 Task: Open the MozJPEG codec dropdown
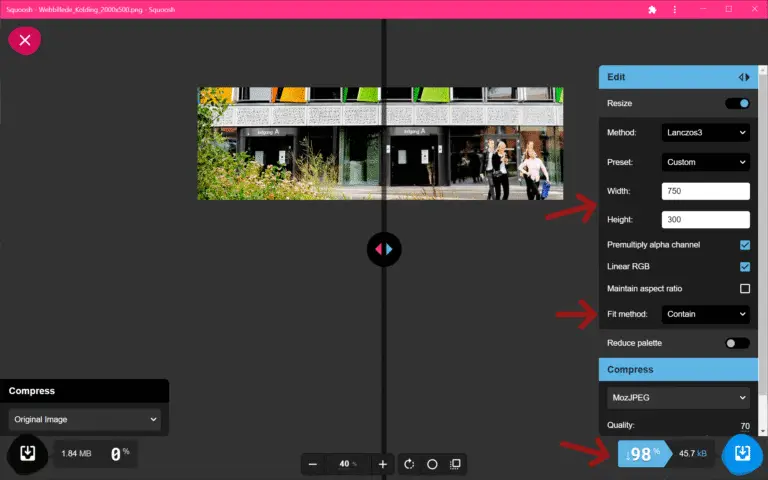(678, 398)
